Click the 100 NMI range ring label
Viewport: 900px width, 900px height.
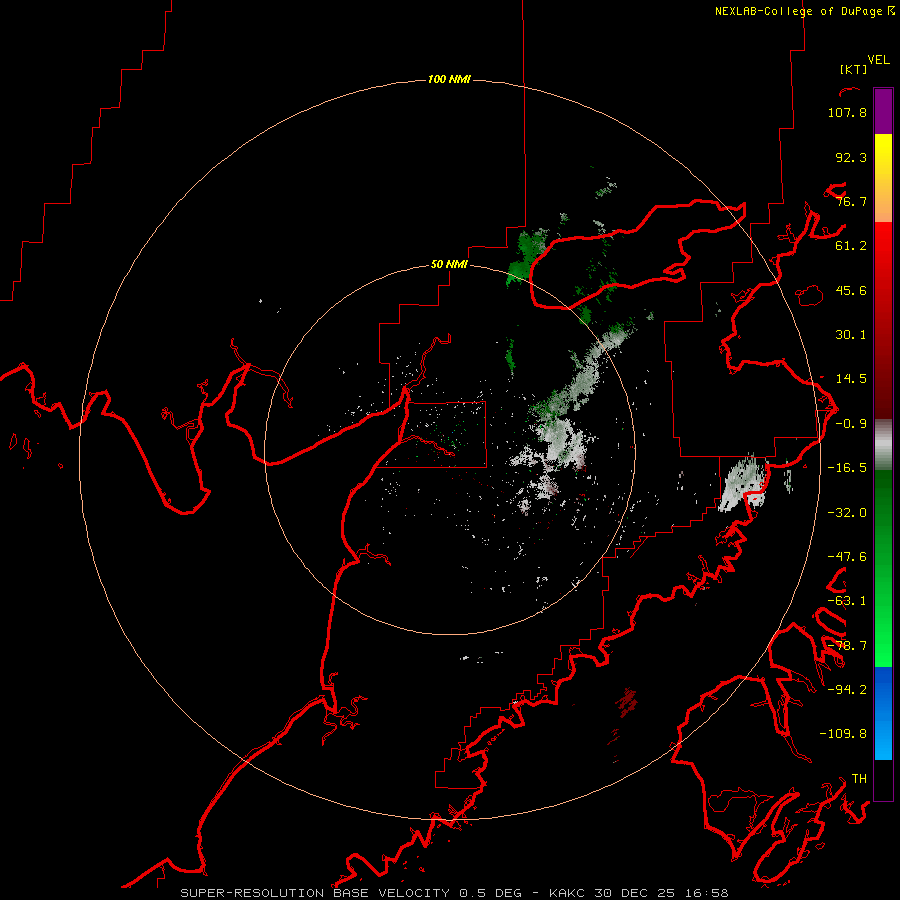(x=449, y=79)
